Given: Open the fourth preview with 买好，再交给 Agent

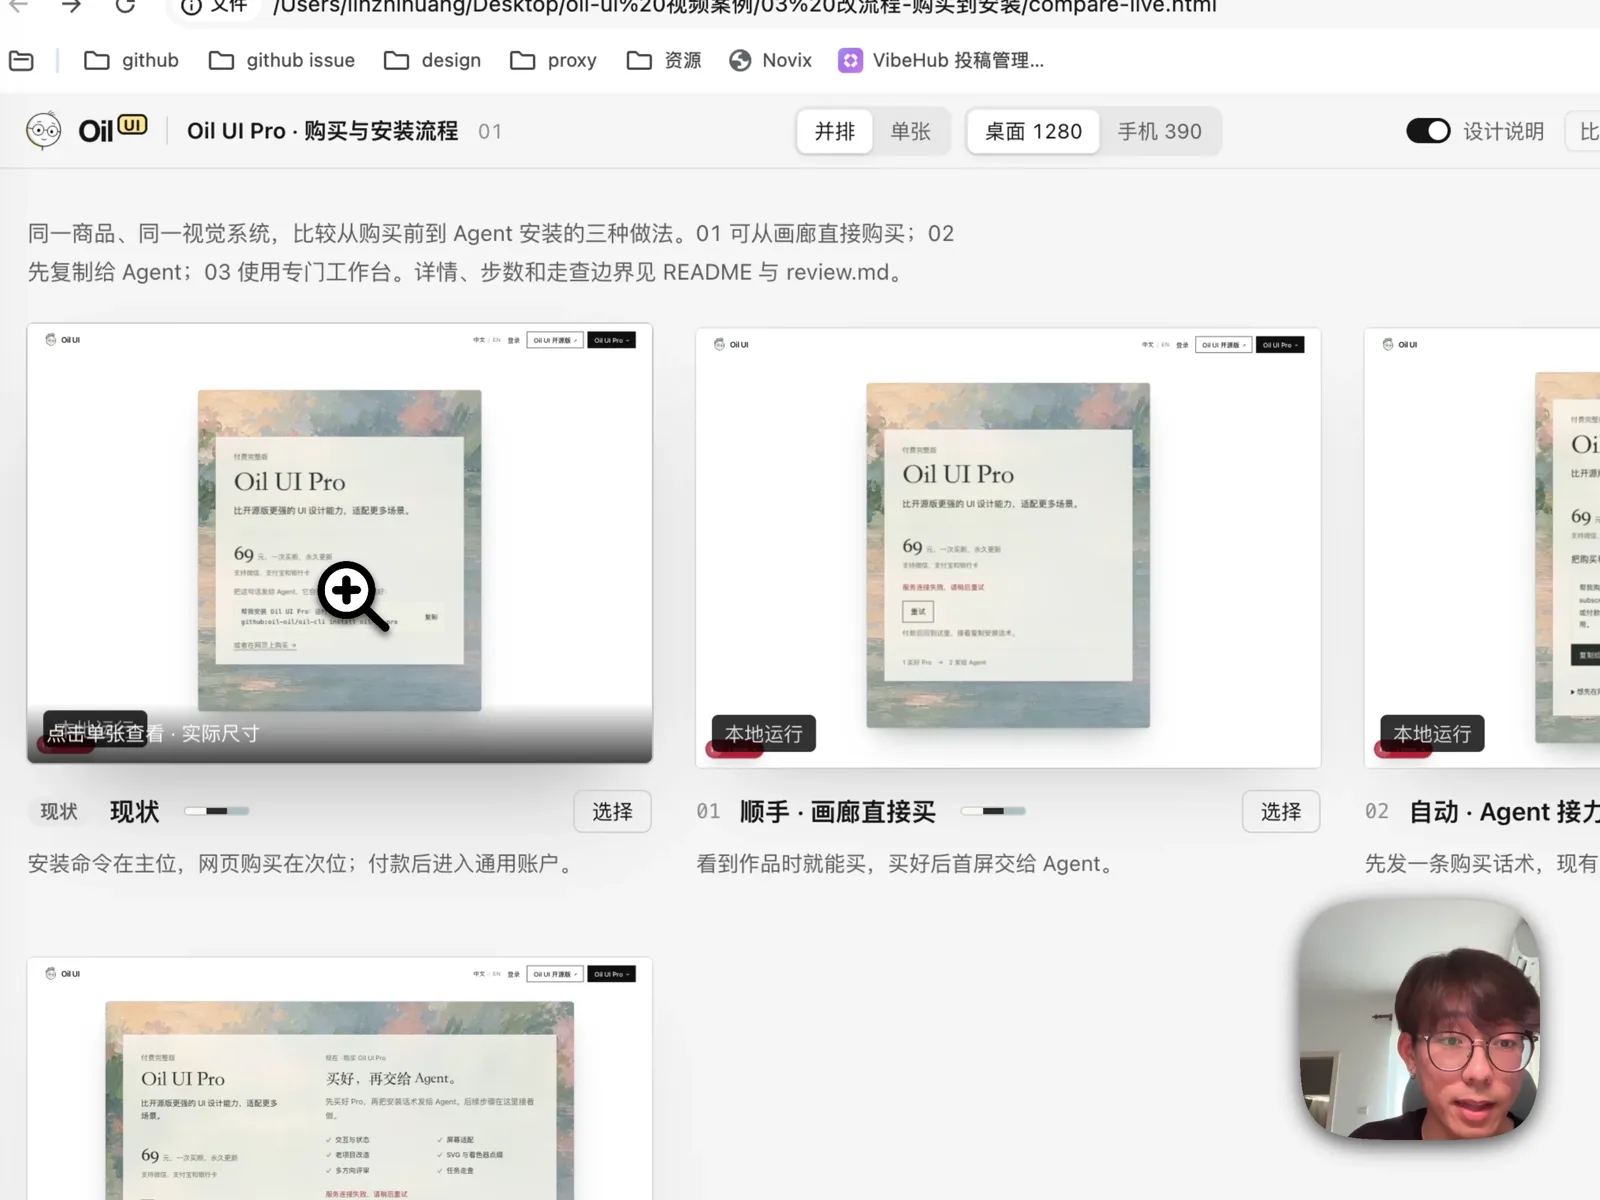Looking at the screenshot, I should pos(340,1079).
